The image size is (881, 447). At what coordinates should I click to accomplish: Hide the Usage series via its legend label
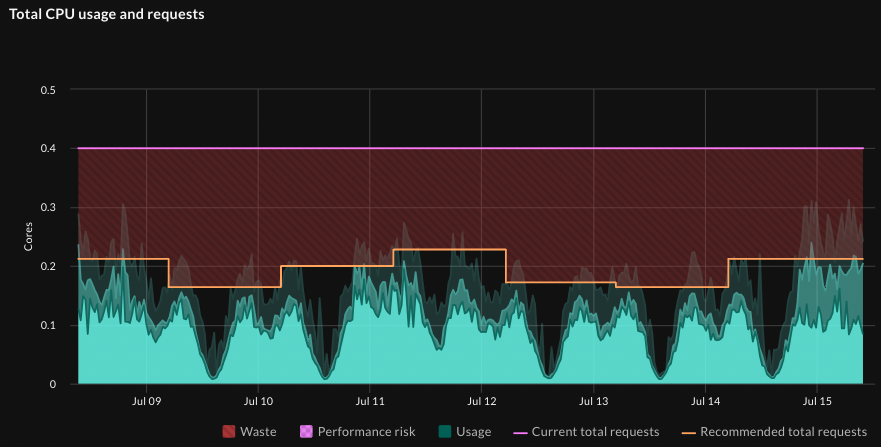pos(474,432)
